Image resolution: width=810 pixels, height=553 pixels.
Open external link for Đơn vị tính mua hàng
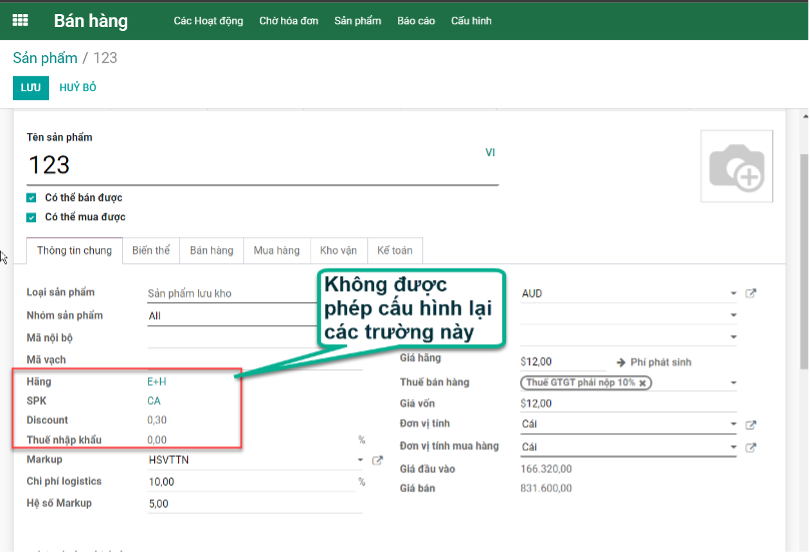(751, 447)
